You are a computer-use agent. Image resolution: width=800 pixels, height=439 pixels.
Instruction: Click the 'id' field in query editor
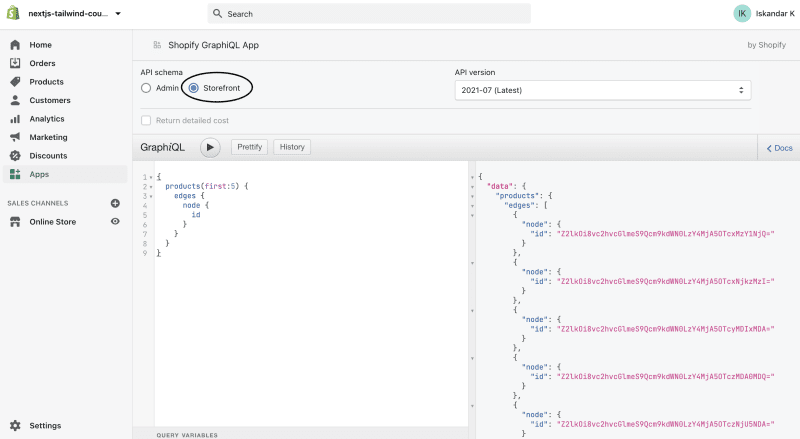tap(196, 215)
